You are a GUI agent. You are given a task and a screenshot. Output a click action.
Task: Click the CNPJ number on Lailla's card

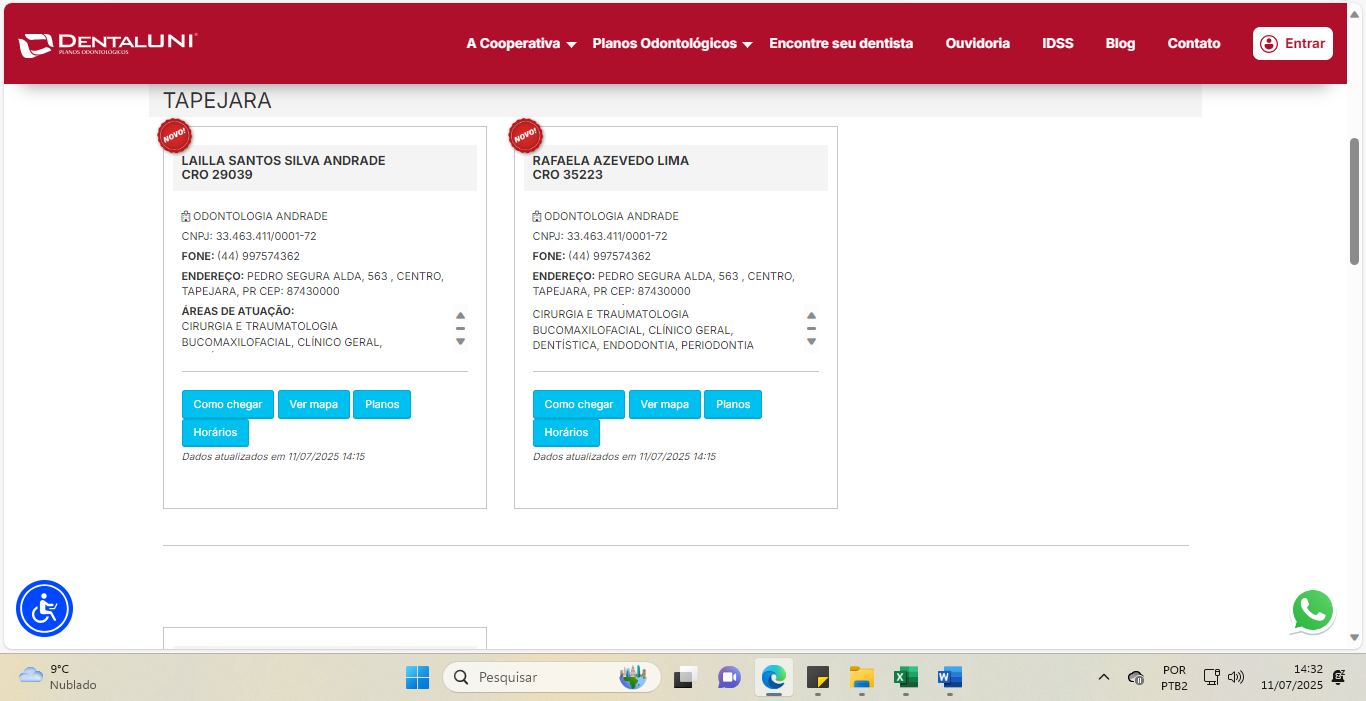coord(266,236)
